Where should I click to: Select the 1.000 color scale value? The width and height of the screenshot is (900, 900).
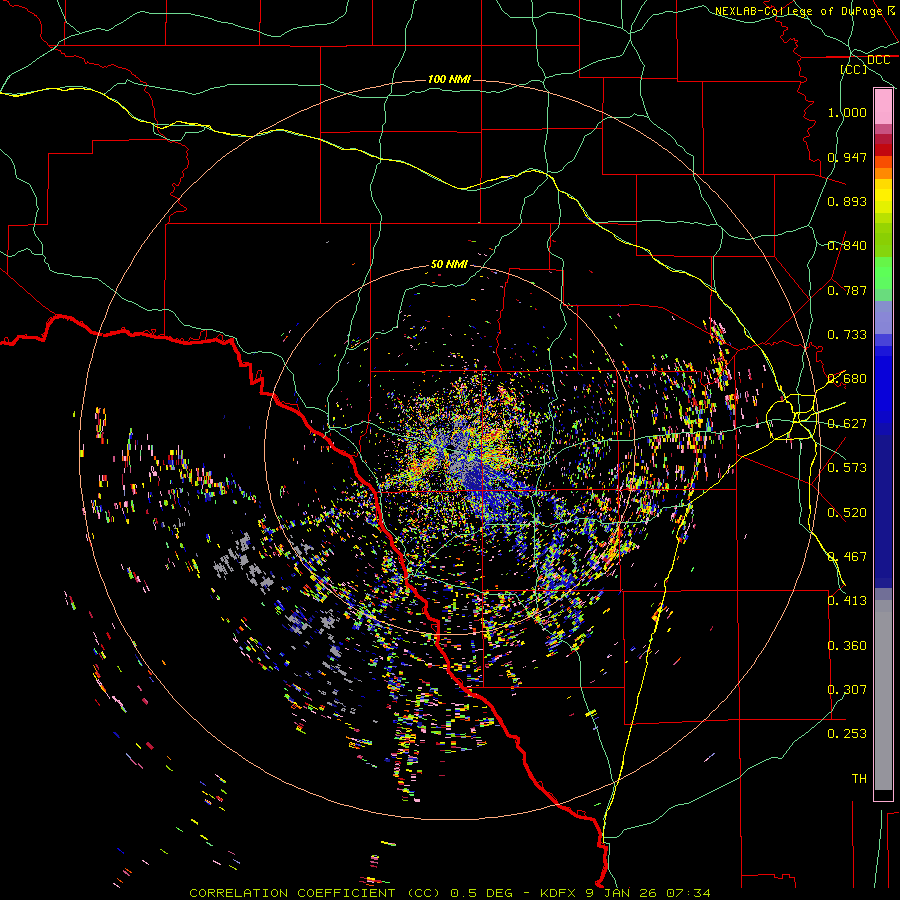point(847,112)
